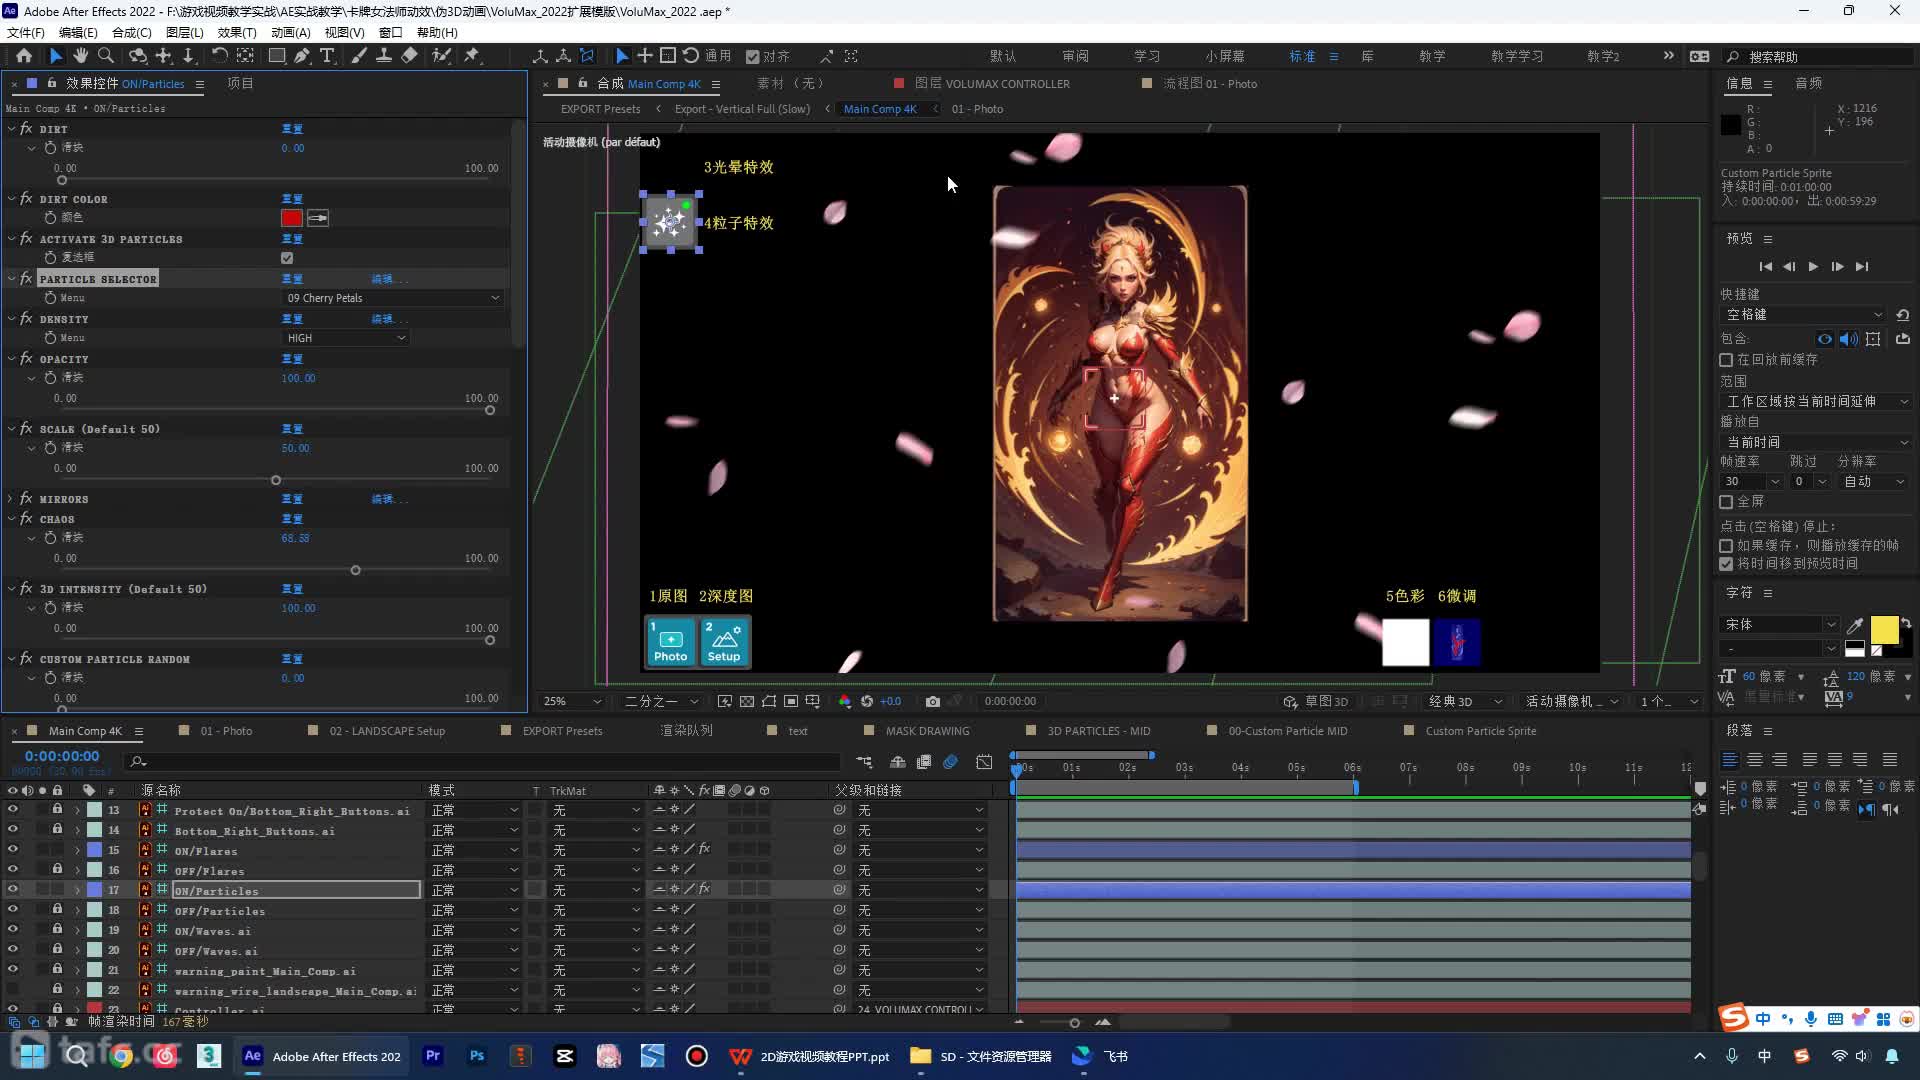Hide the ON/Flares layer eye
The height and width of the screenshot is (1080, 1920).
click(13, 850)
